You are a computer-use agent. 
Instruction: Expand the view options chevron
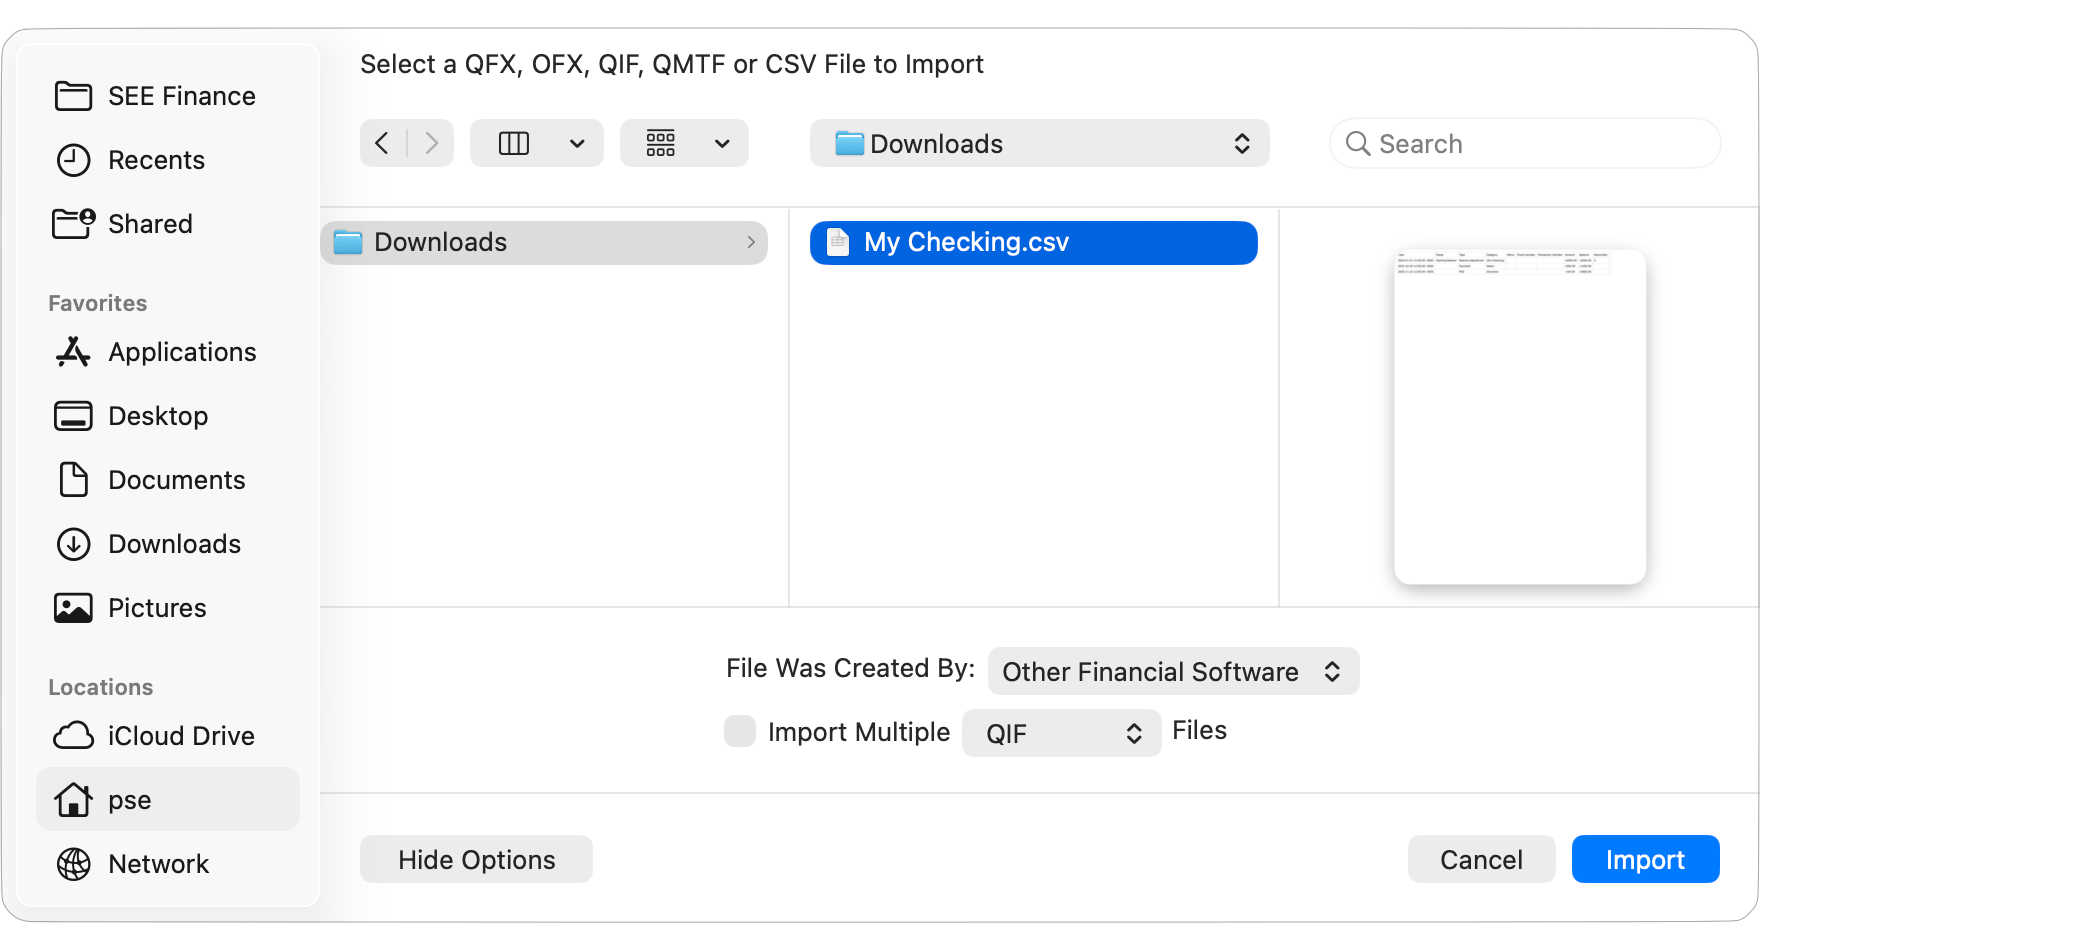pos(577,143)
